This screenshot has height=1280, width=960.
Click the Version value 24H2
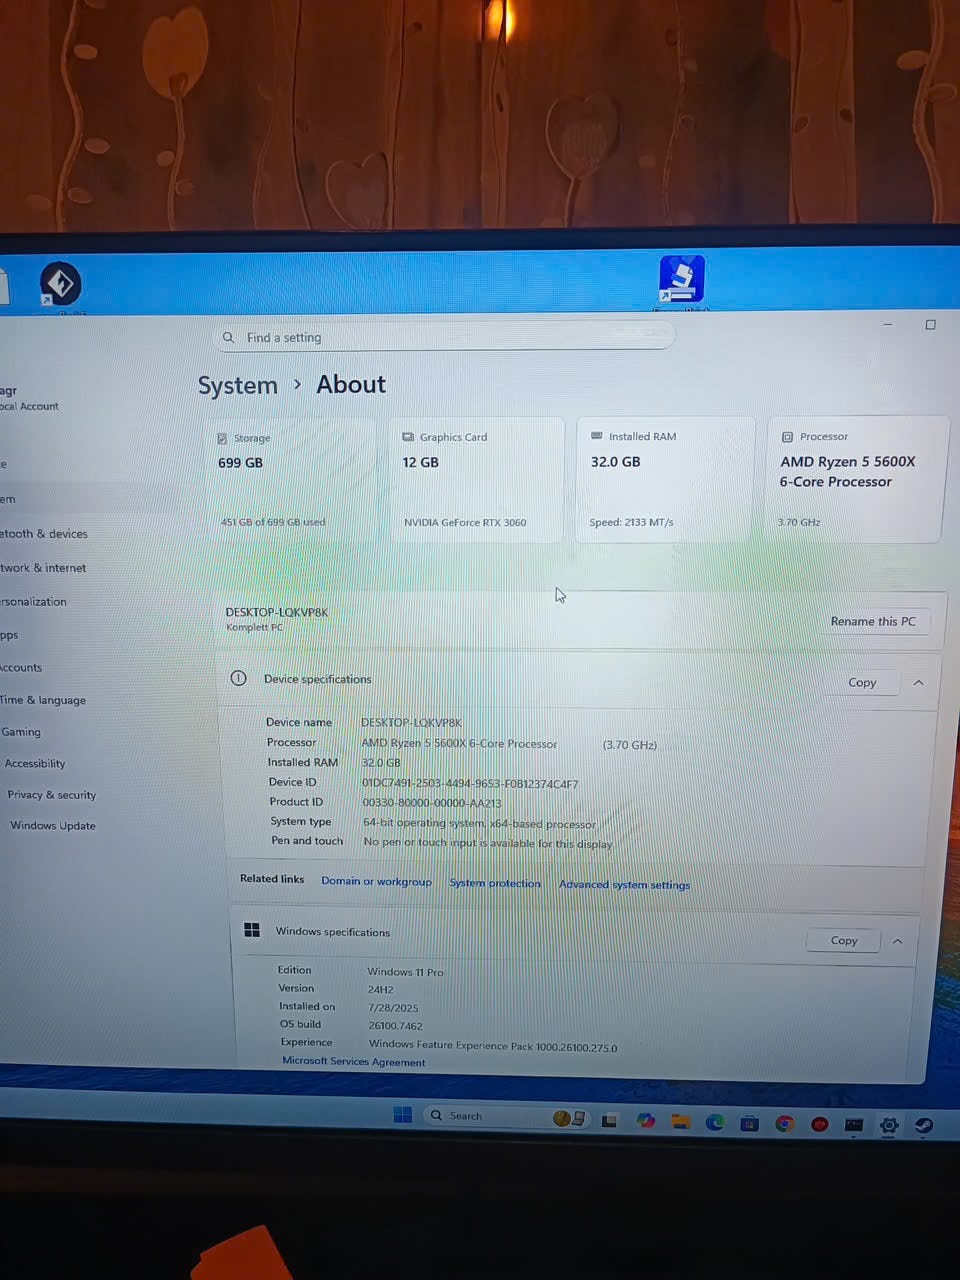[380, 990]
